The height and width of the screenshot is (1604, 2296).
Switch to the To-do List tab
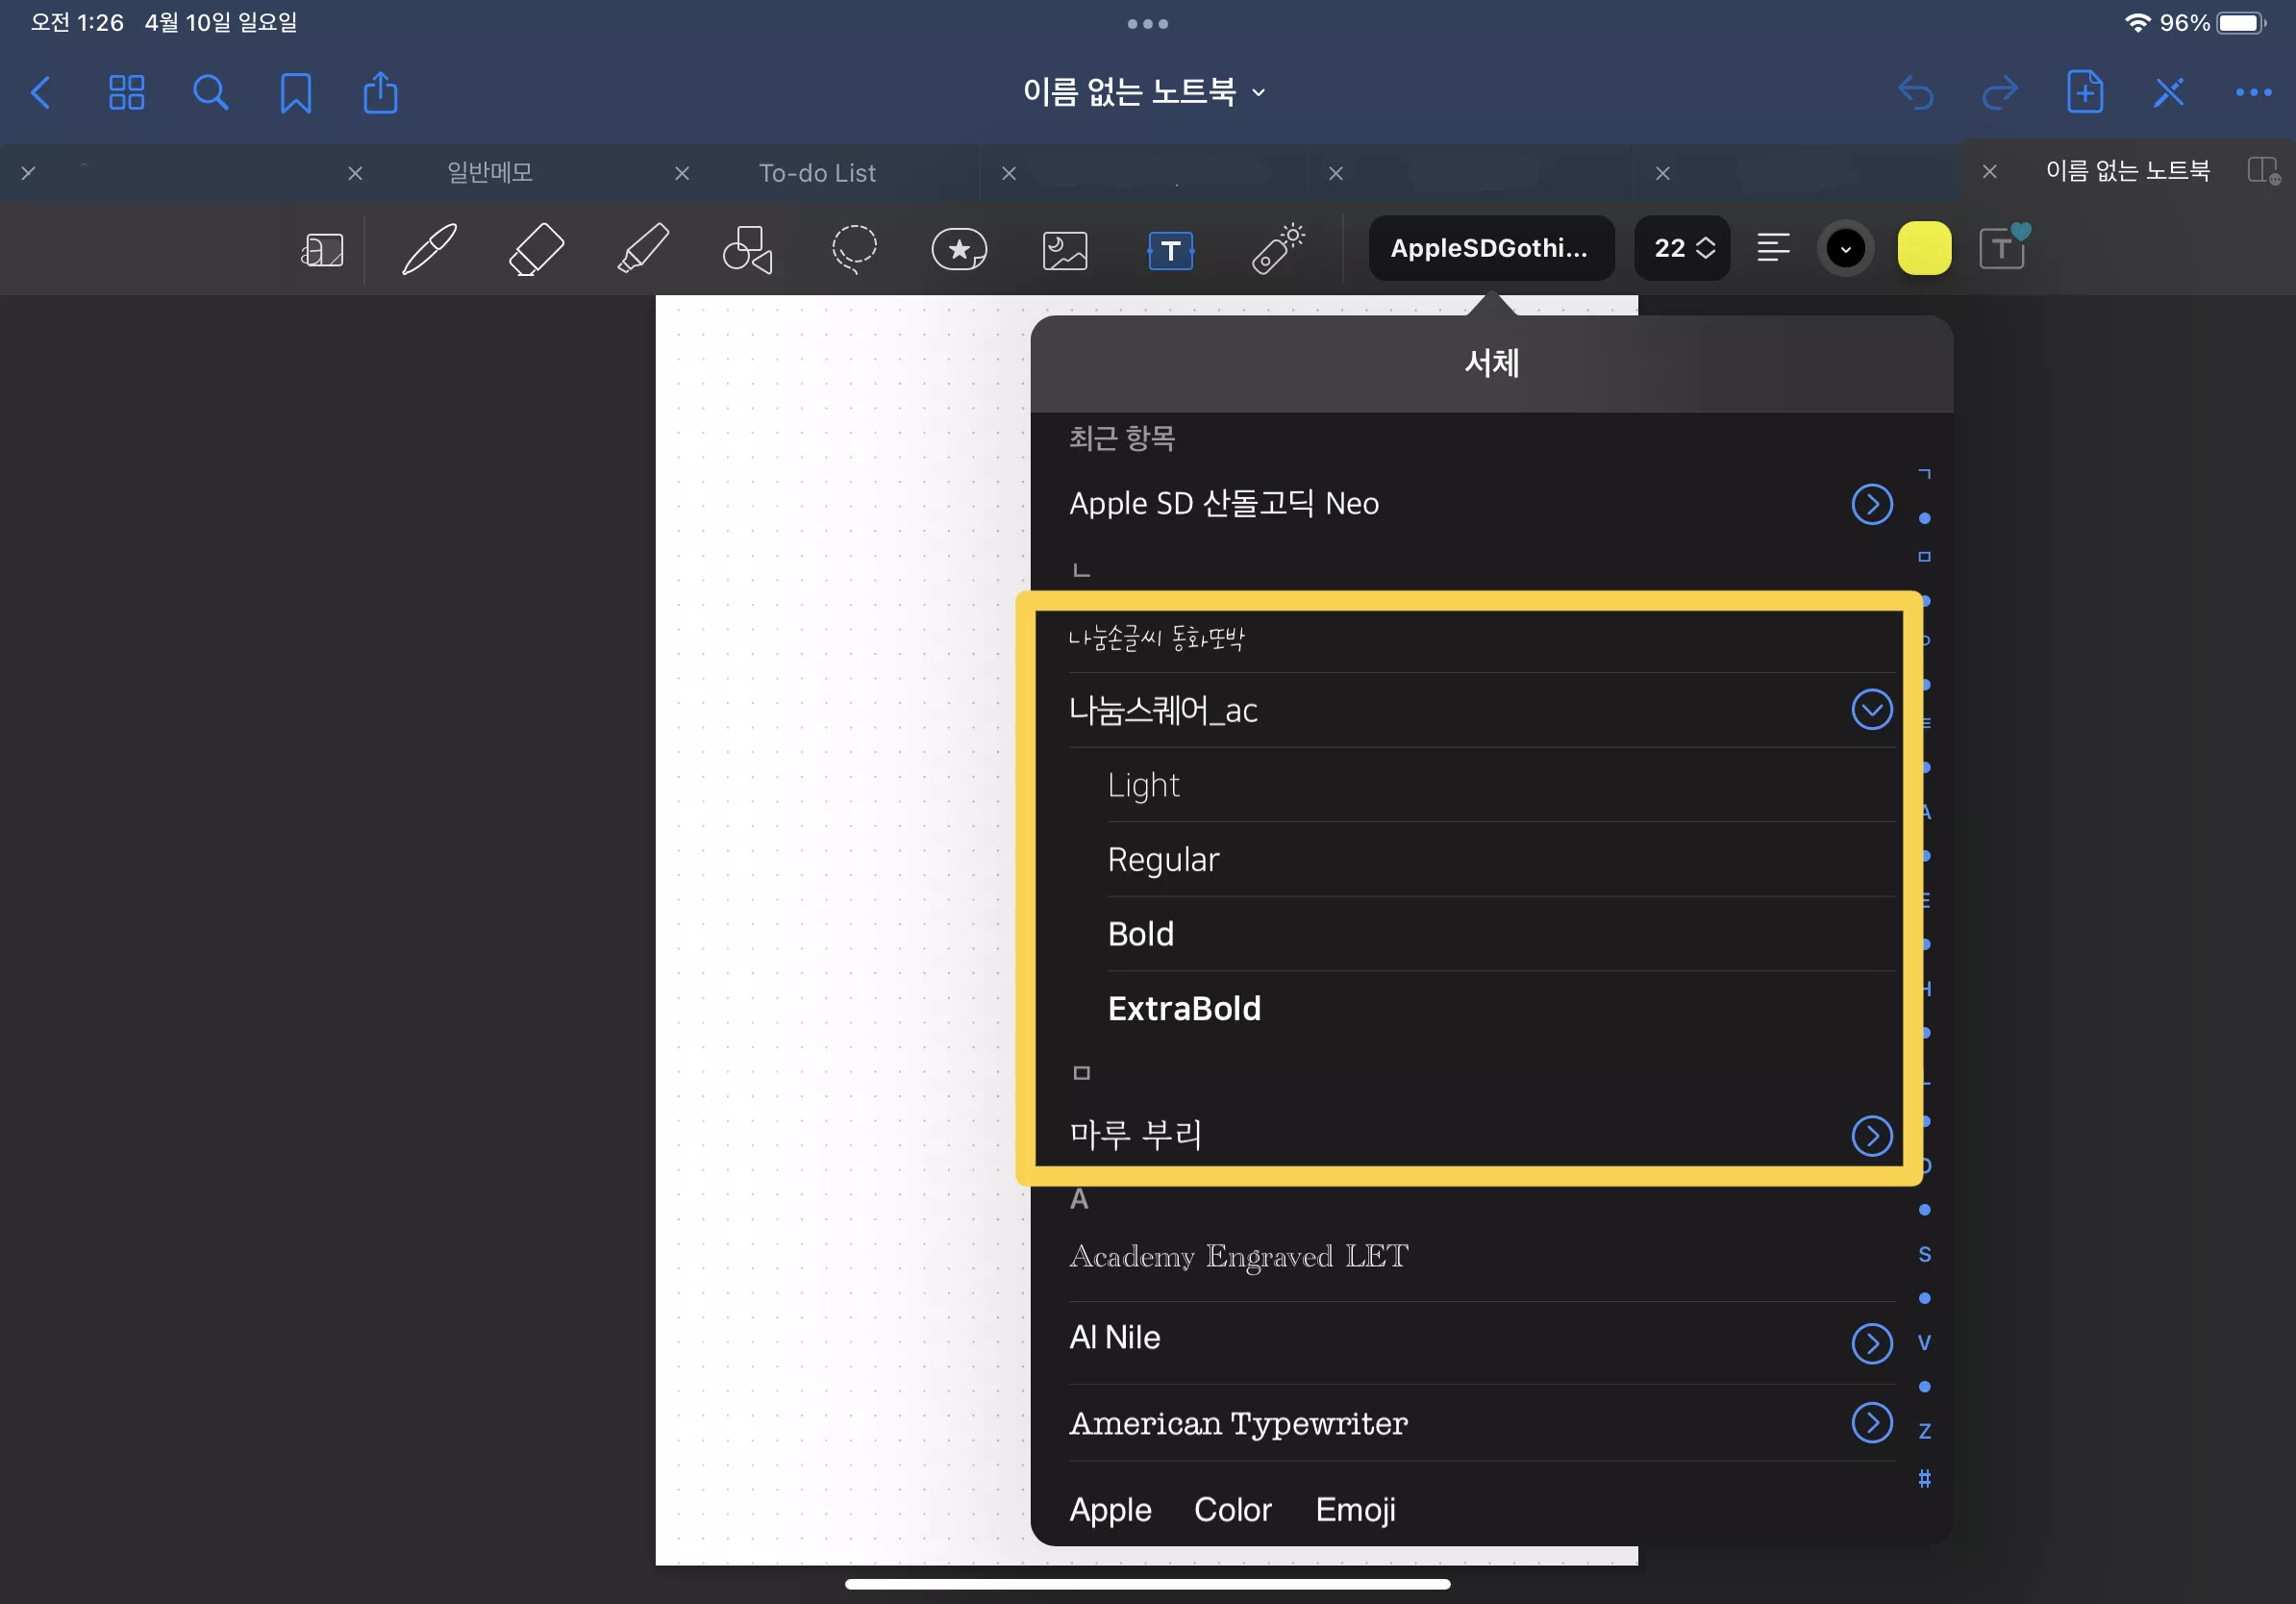point(817,173)
